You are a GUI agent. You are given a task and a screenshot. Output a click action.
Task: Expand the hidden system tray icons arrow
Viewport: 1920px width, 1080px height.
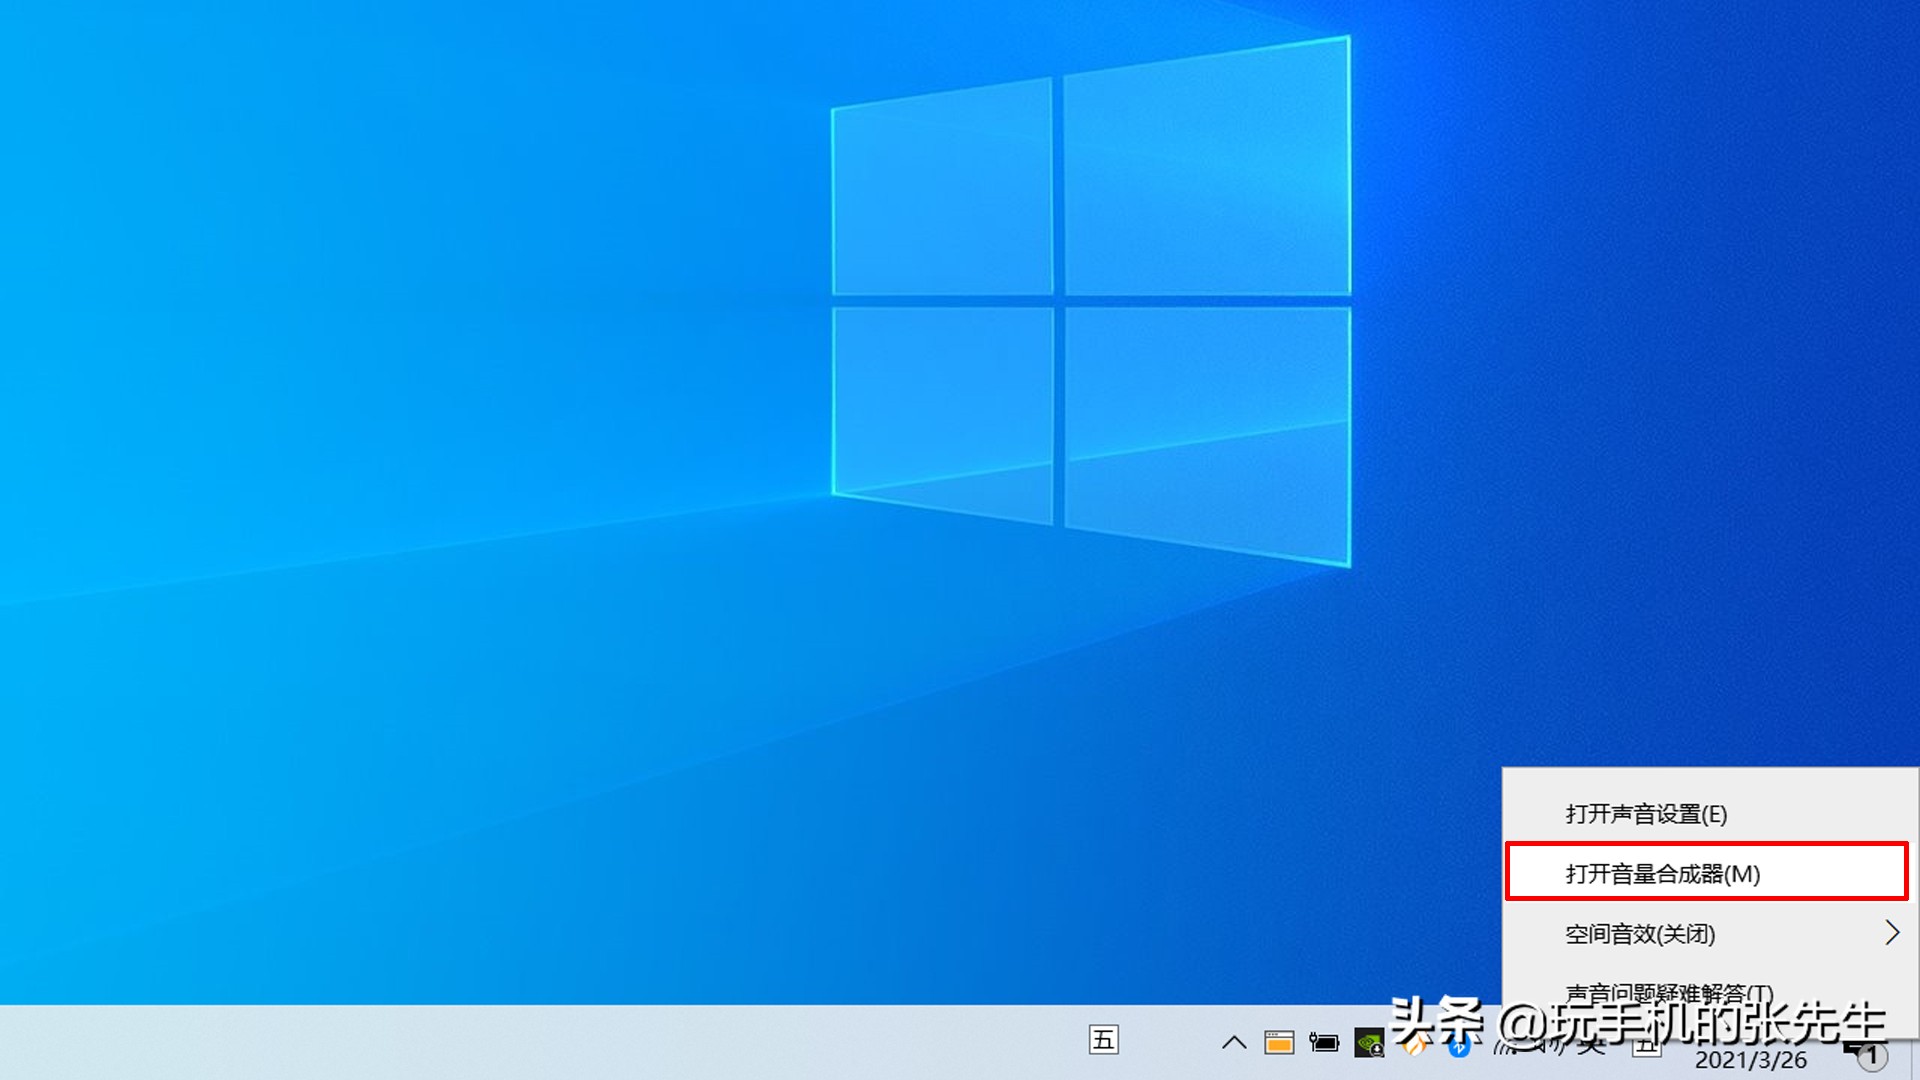coord(1234,1043)
